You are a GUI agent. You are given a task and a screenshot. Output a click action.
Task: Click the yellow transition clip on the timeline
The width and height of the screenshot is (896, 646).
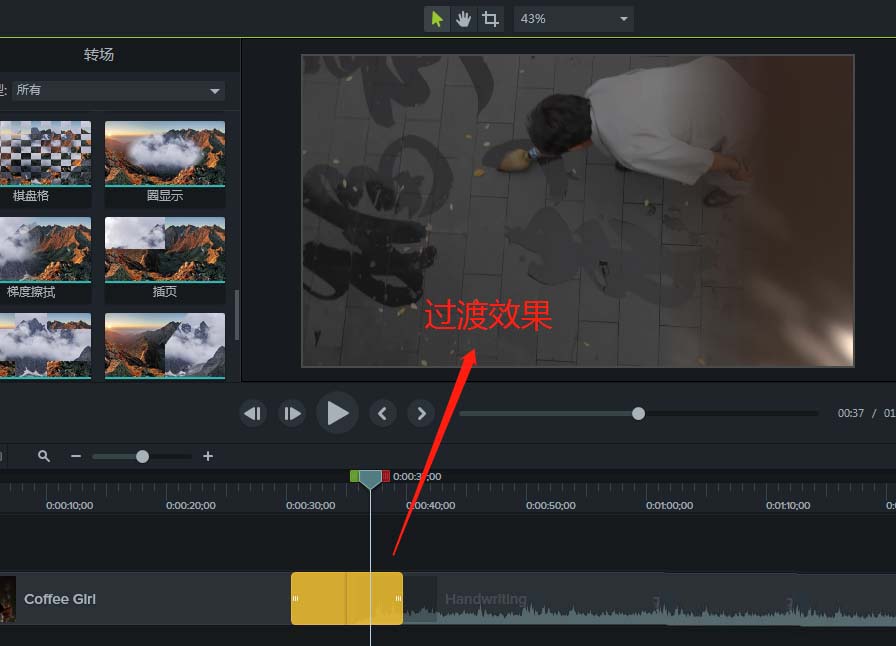347,598
